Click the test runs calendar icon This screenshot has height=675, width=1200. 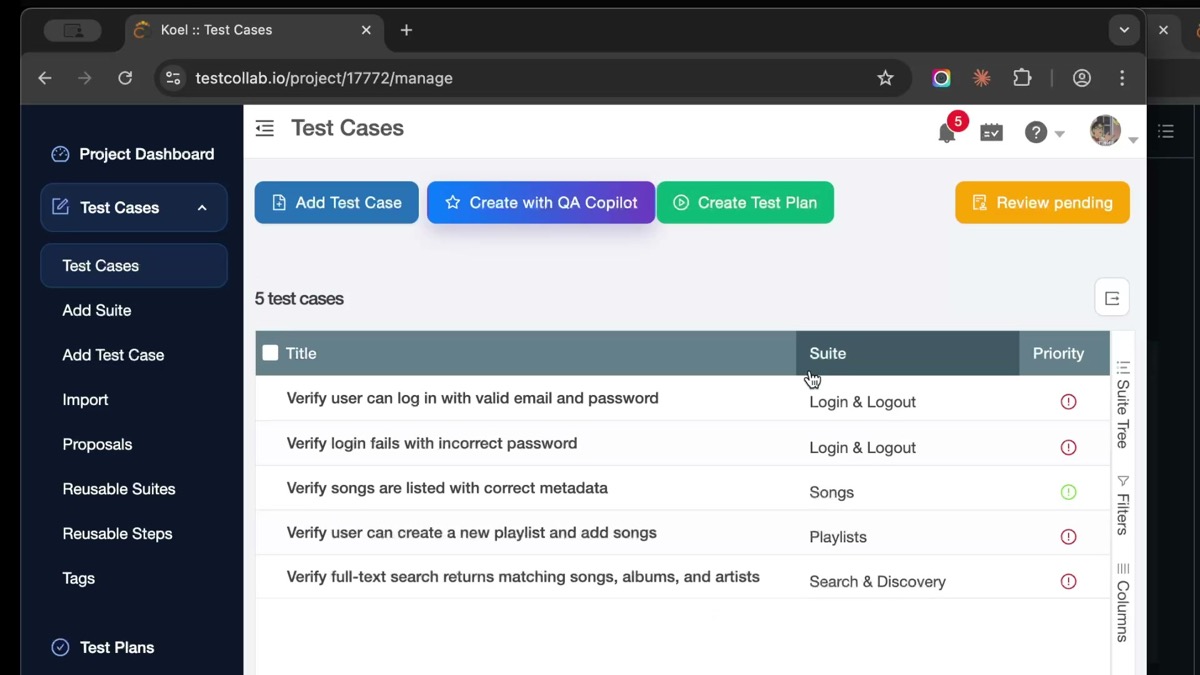[x=991, y=131]
